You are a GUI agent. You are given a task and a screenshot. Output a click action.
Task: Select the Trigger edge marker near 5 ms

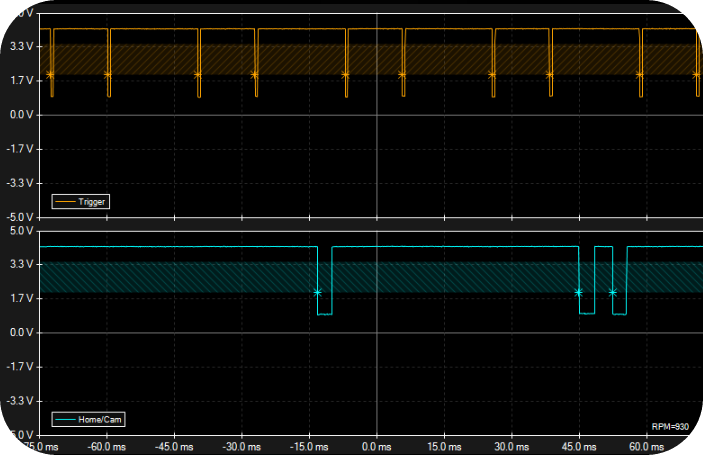(402, 75)
